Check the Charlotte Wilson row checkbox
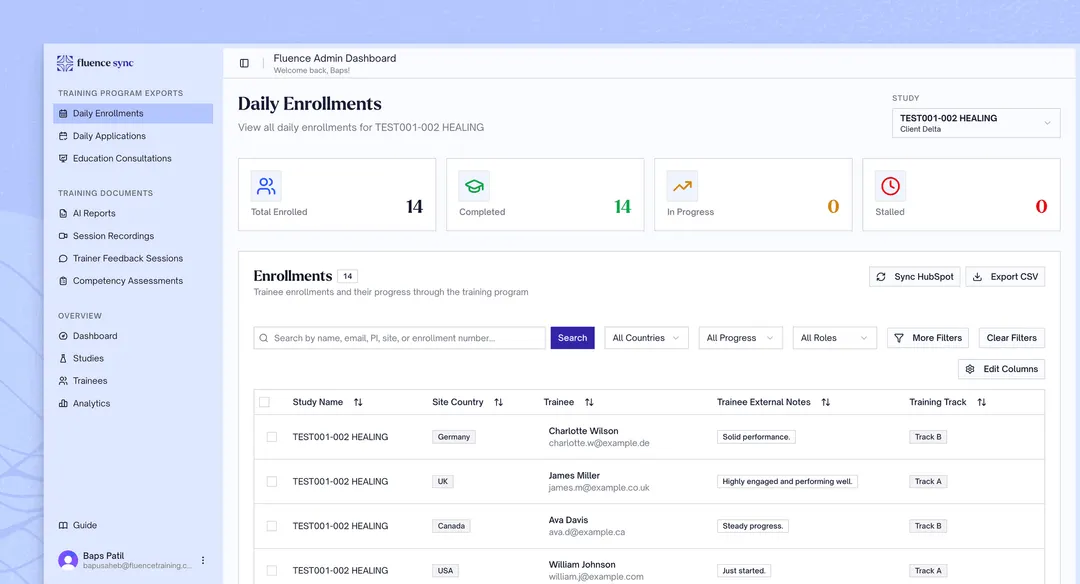The height and width of the screenshot is (584, 1080). pos(272,437)
